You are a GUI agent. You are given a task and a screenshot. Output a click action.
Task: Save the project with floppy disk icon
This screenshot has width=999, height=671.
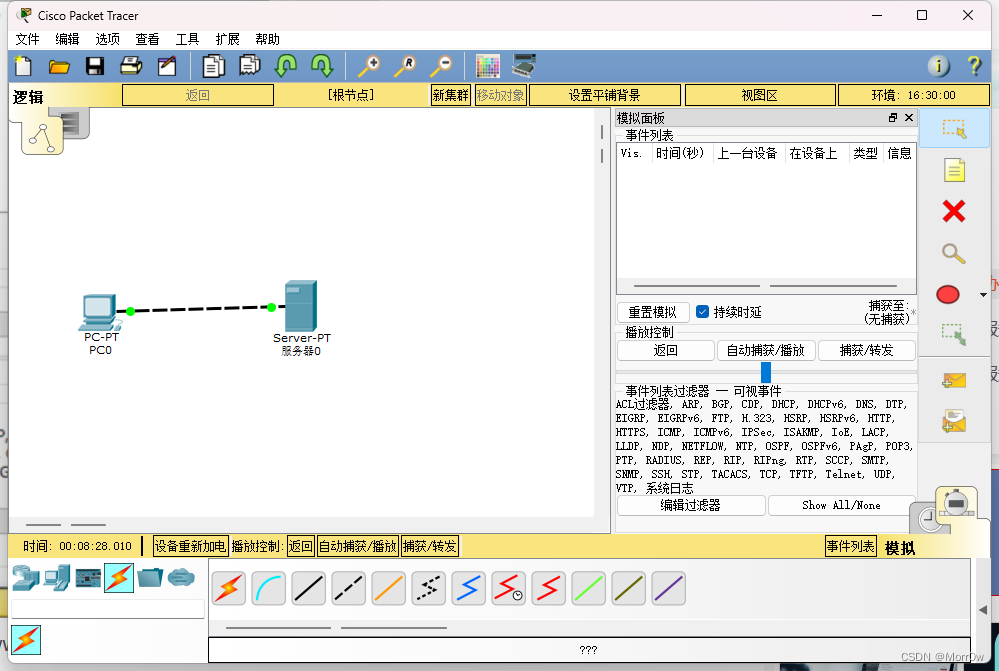95,66
